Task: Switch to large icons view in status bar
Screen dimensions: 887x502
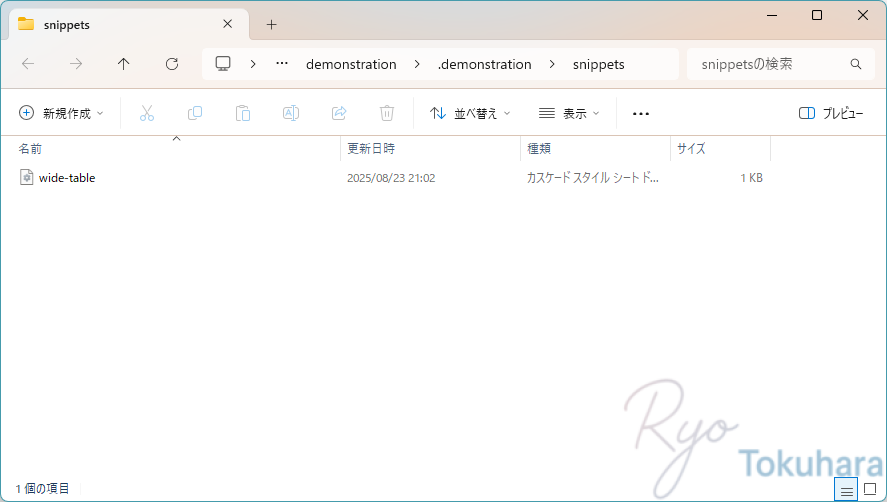Action: [870, 489]
